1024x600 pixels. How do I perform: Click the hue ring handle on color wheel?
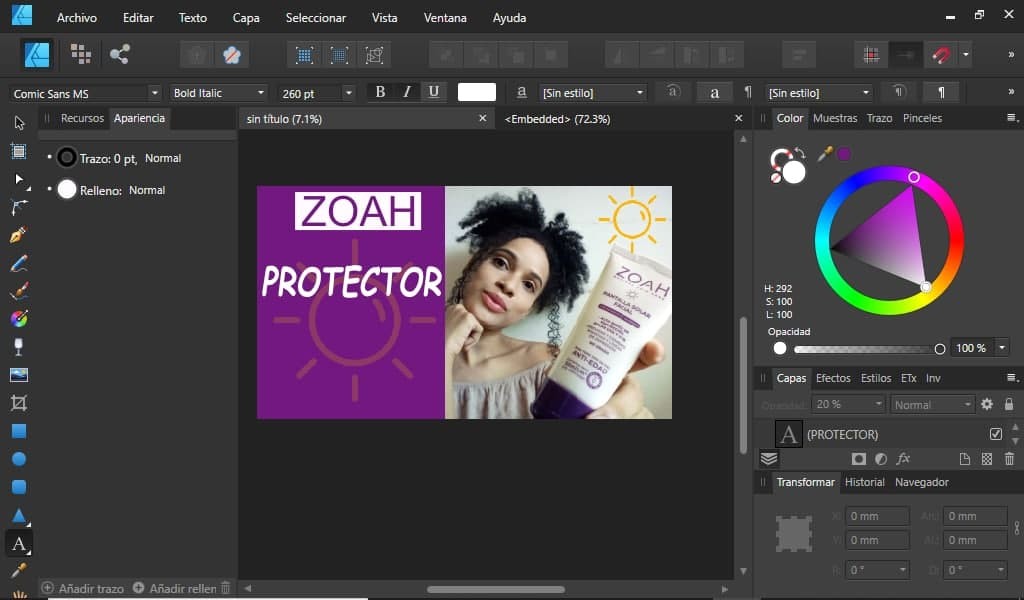[x=914, y=177]
